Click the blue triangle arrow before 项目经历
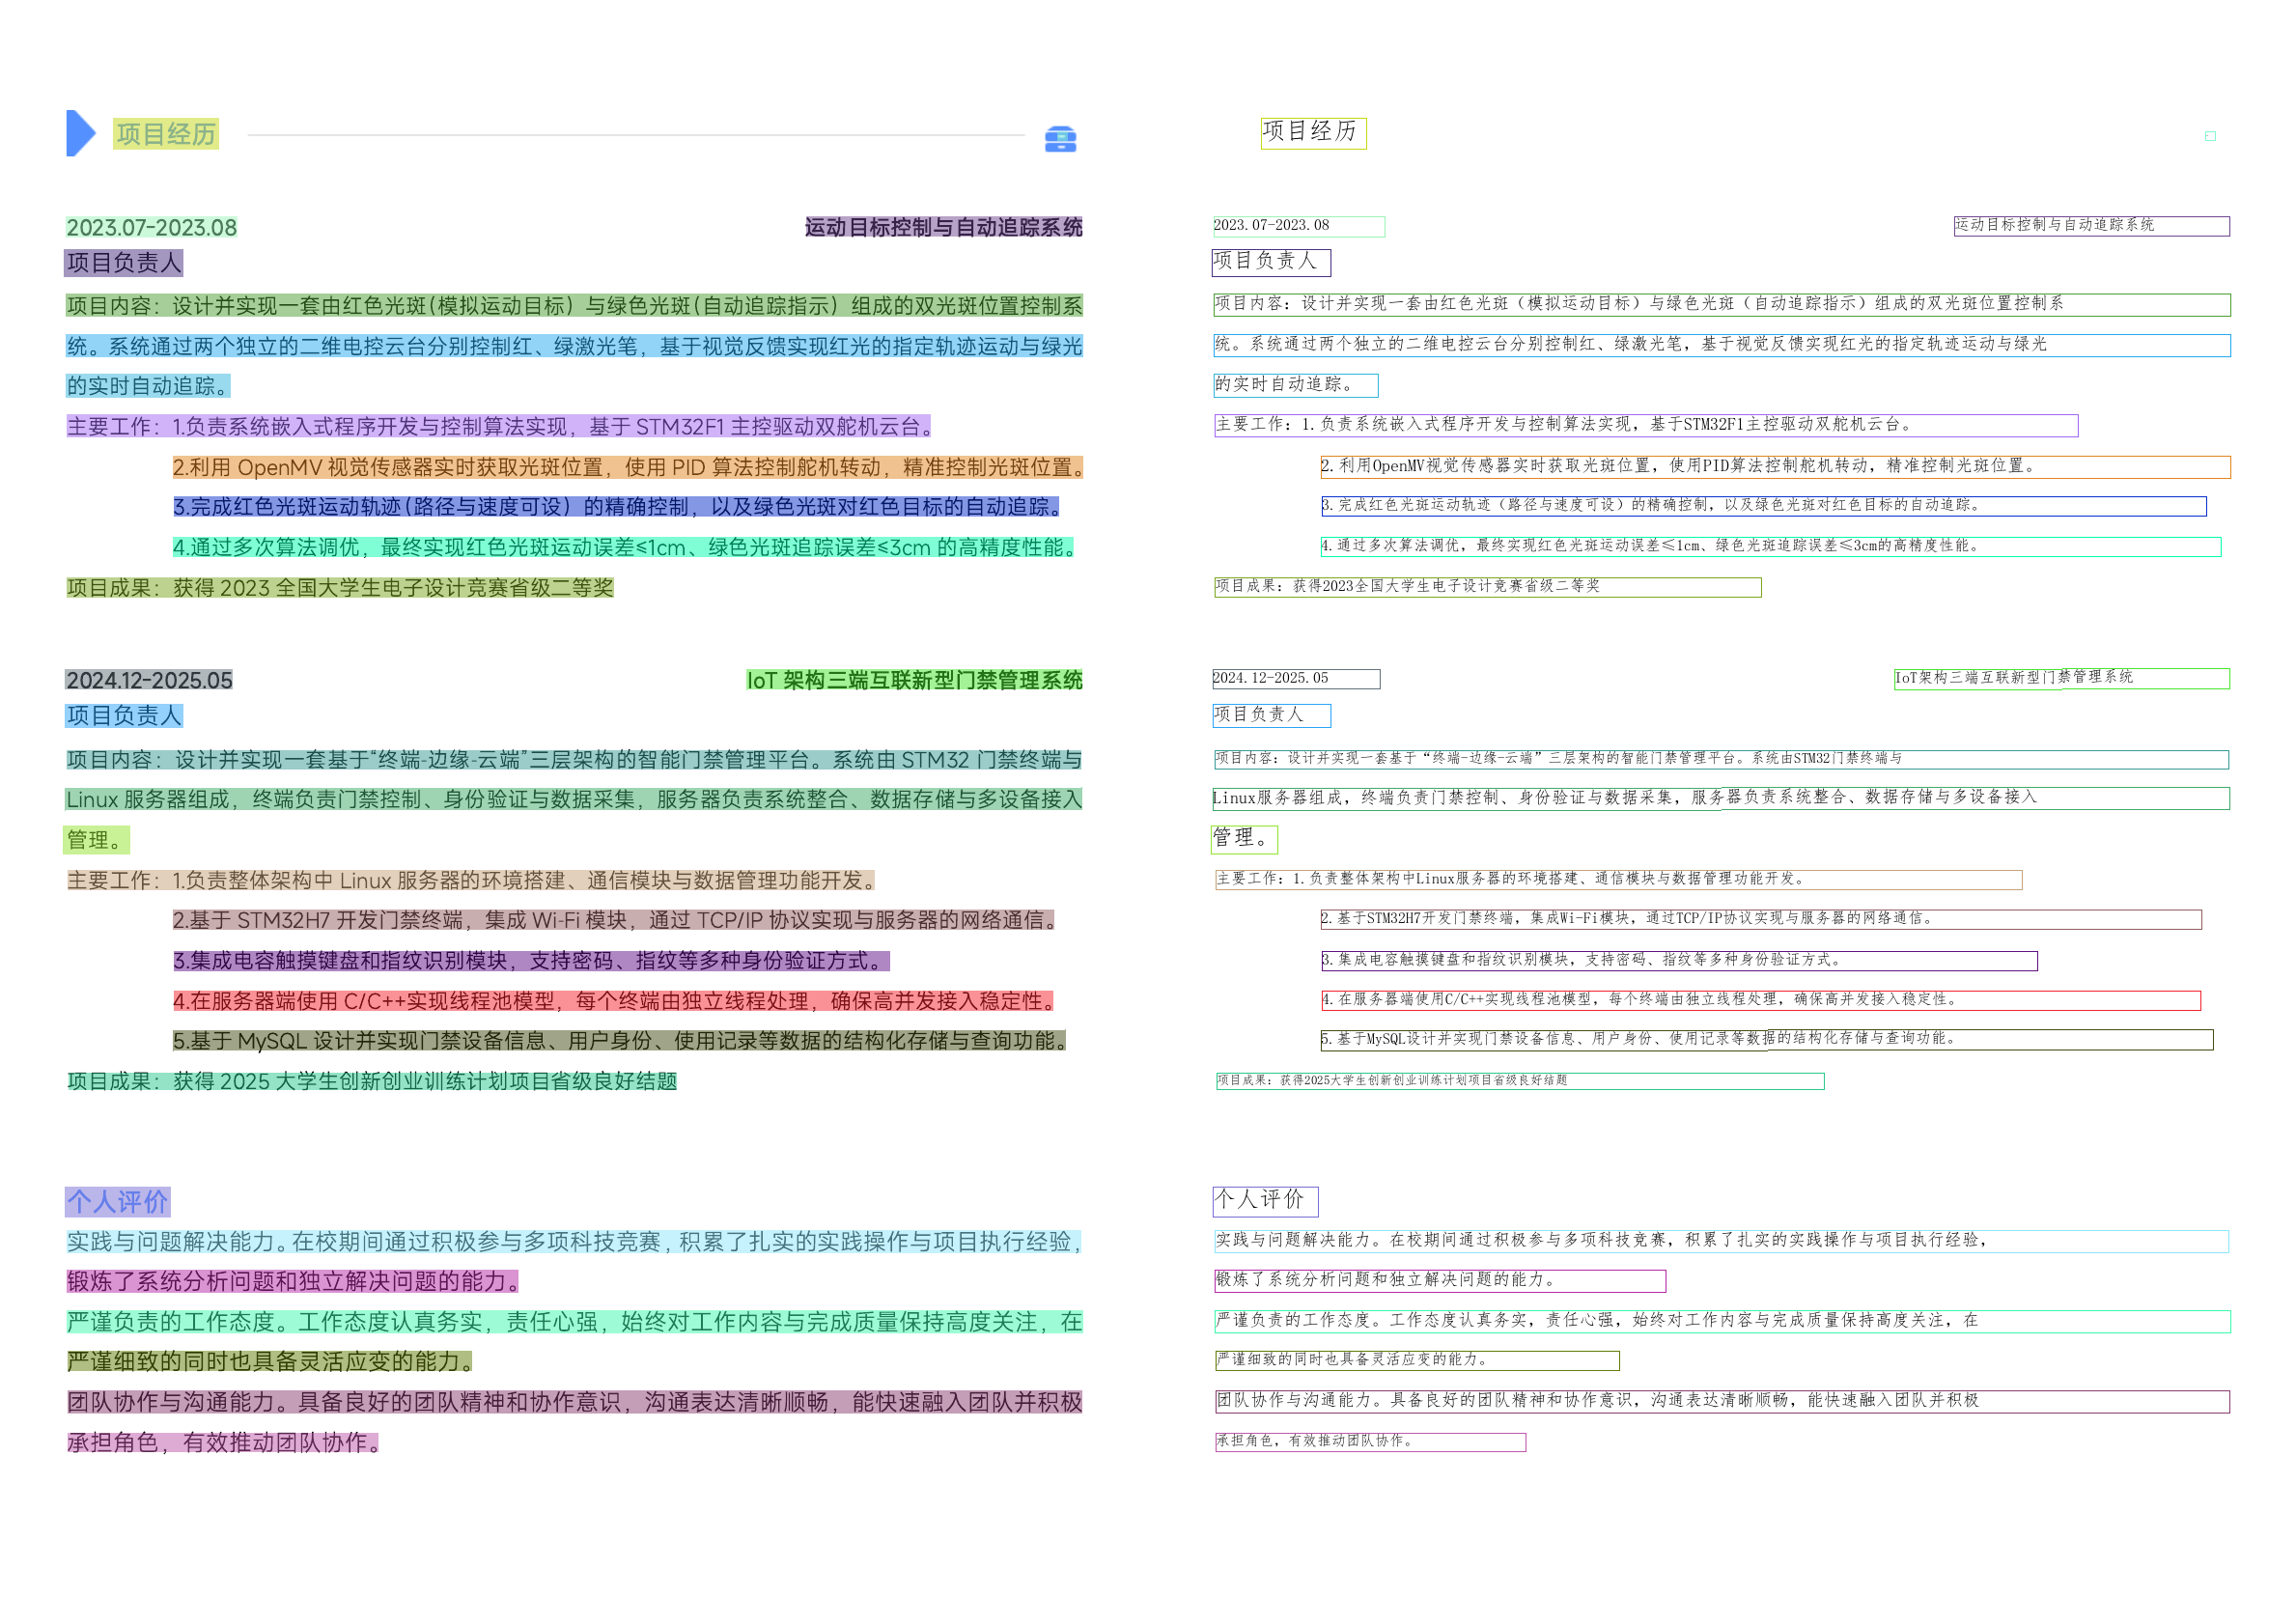 coord(79,133)
